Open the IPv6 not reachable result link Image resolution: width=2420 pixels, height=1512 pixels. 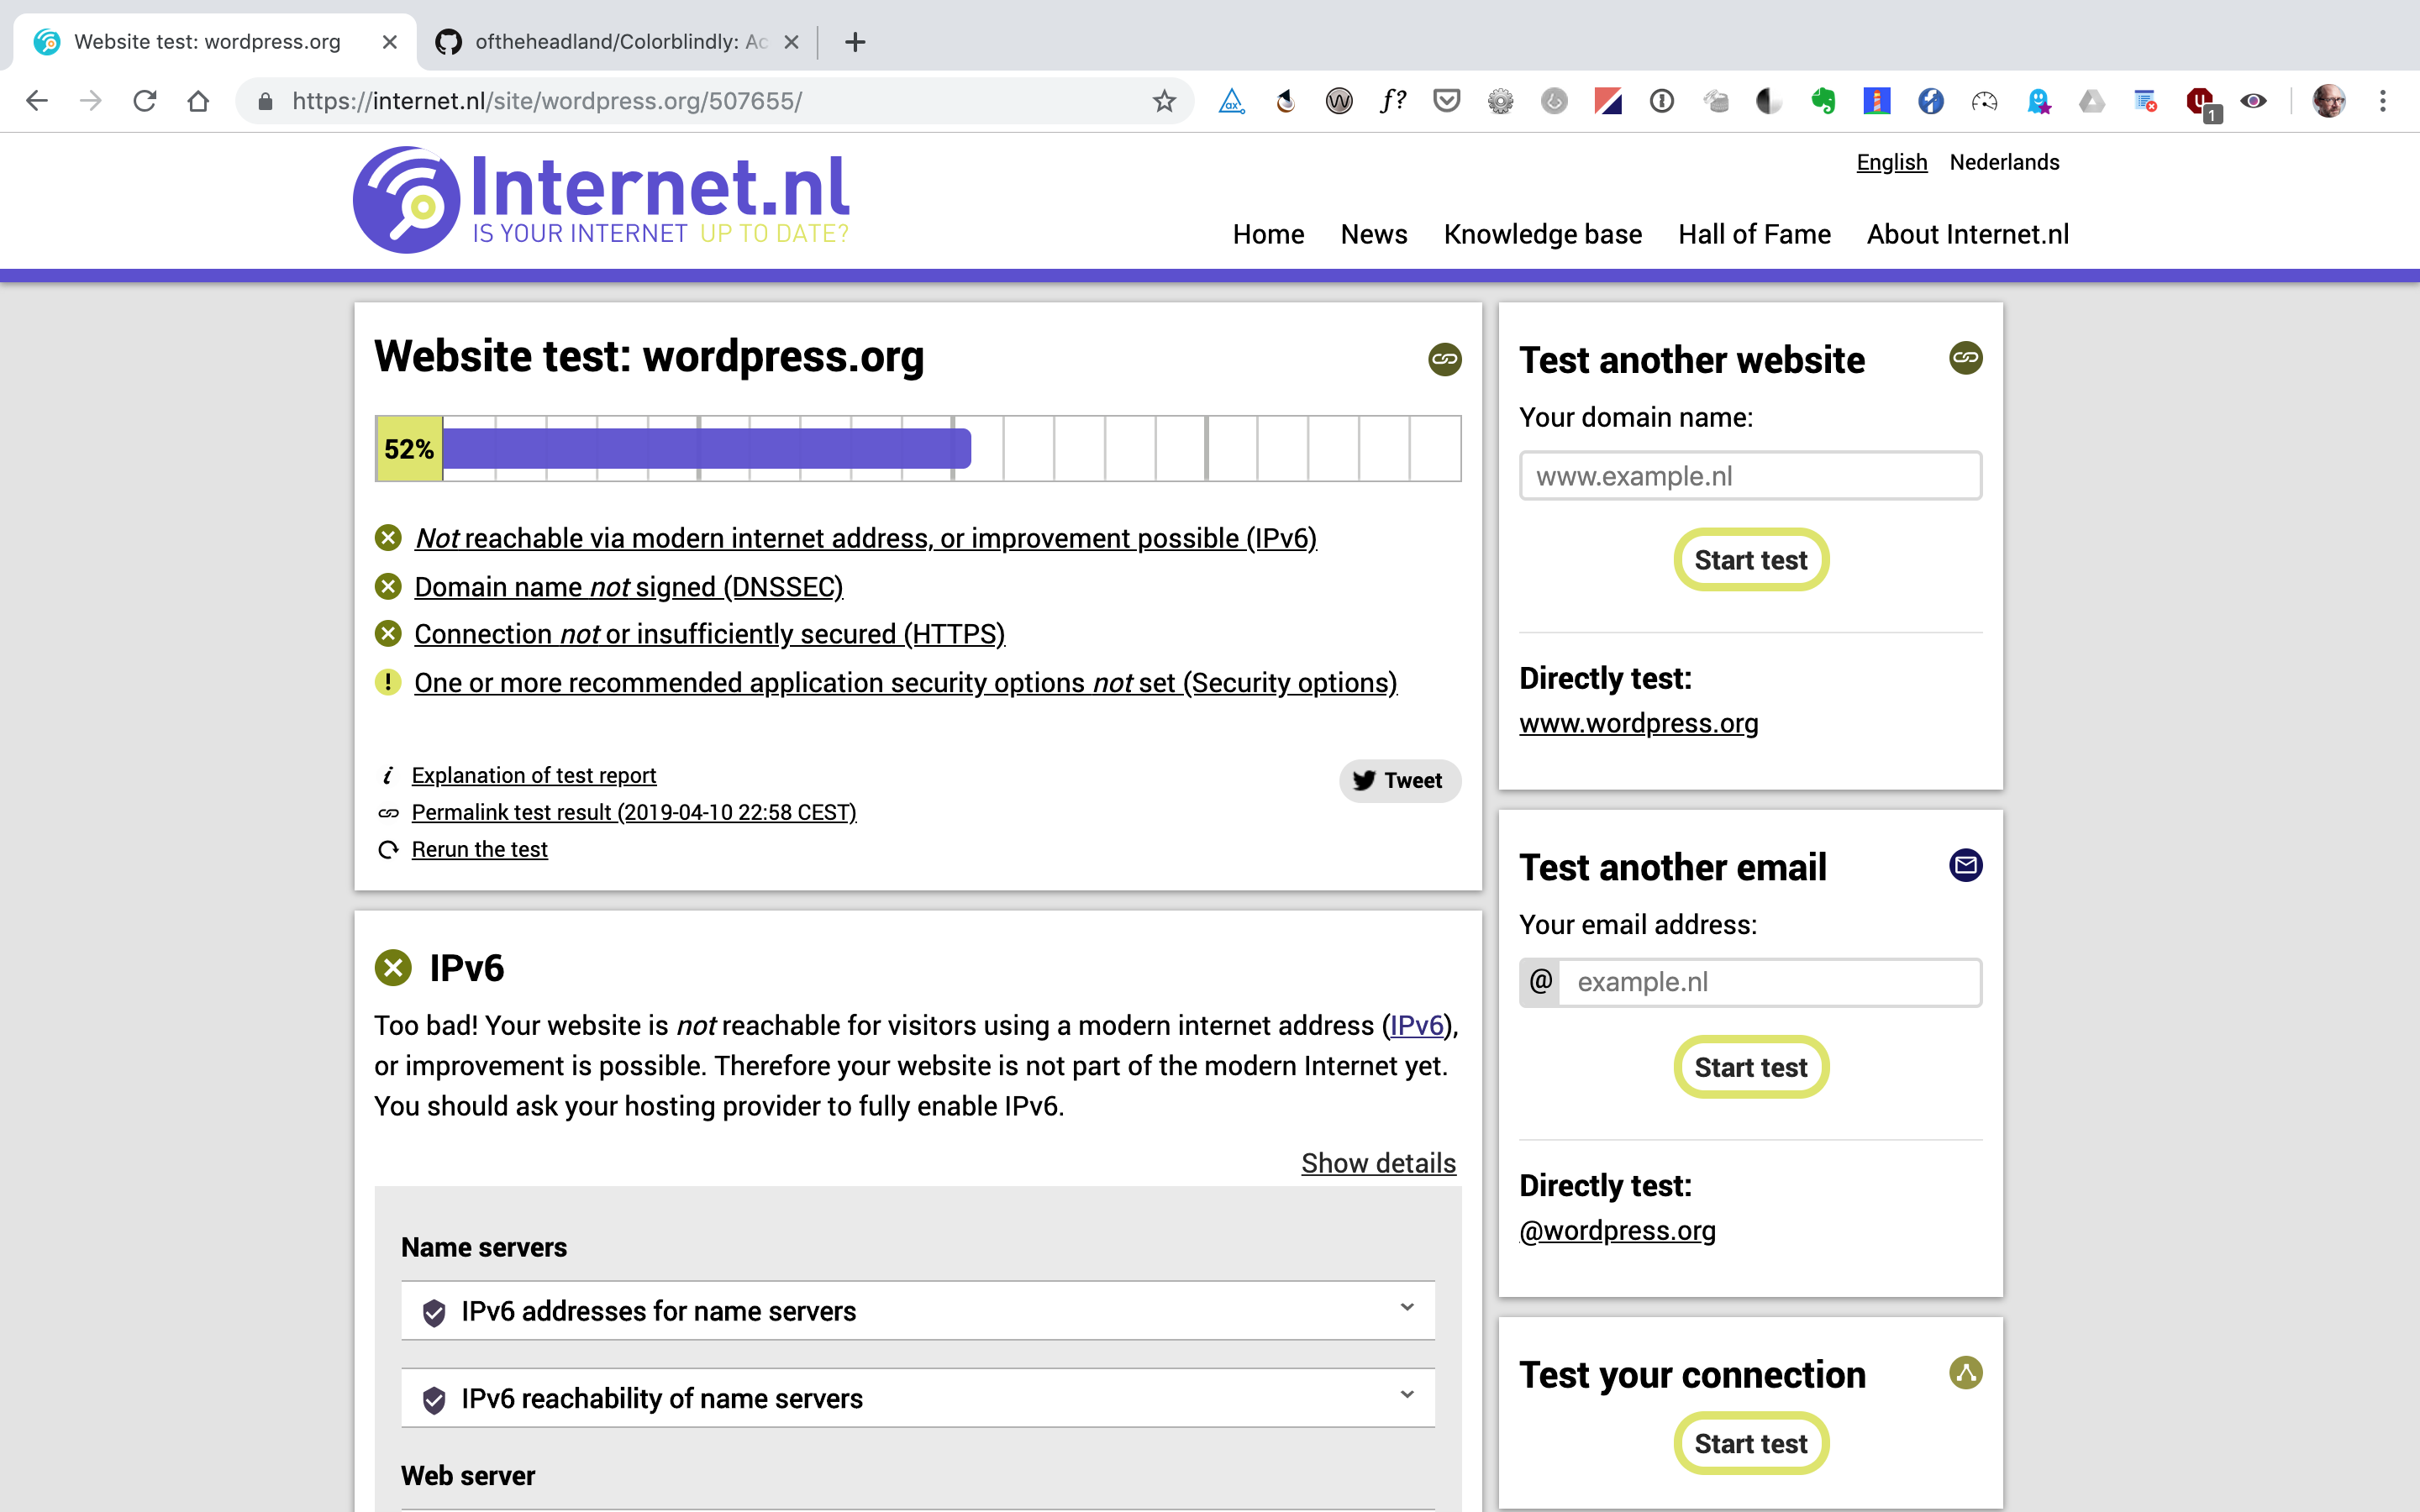(865, 538)
